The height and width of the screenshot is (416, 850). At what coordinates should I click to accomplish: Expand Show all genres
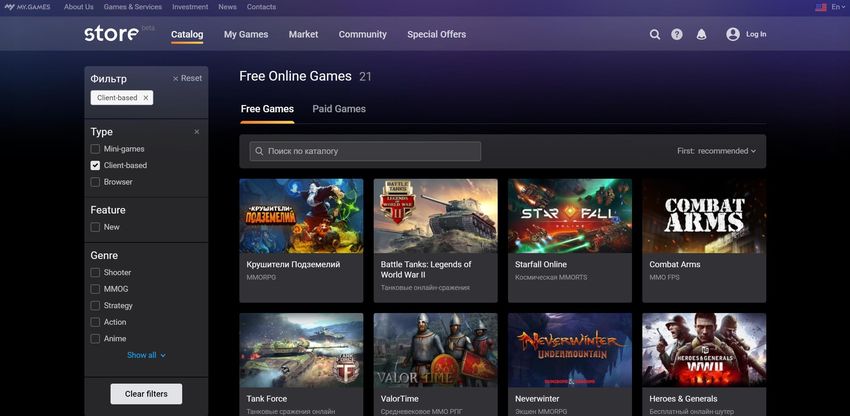point(146,355)
